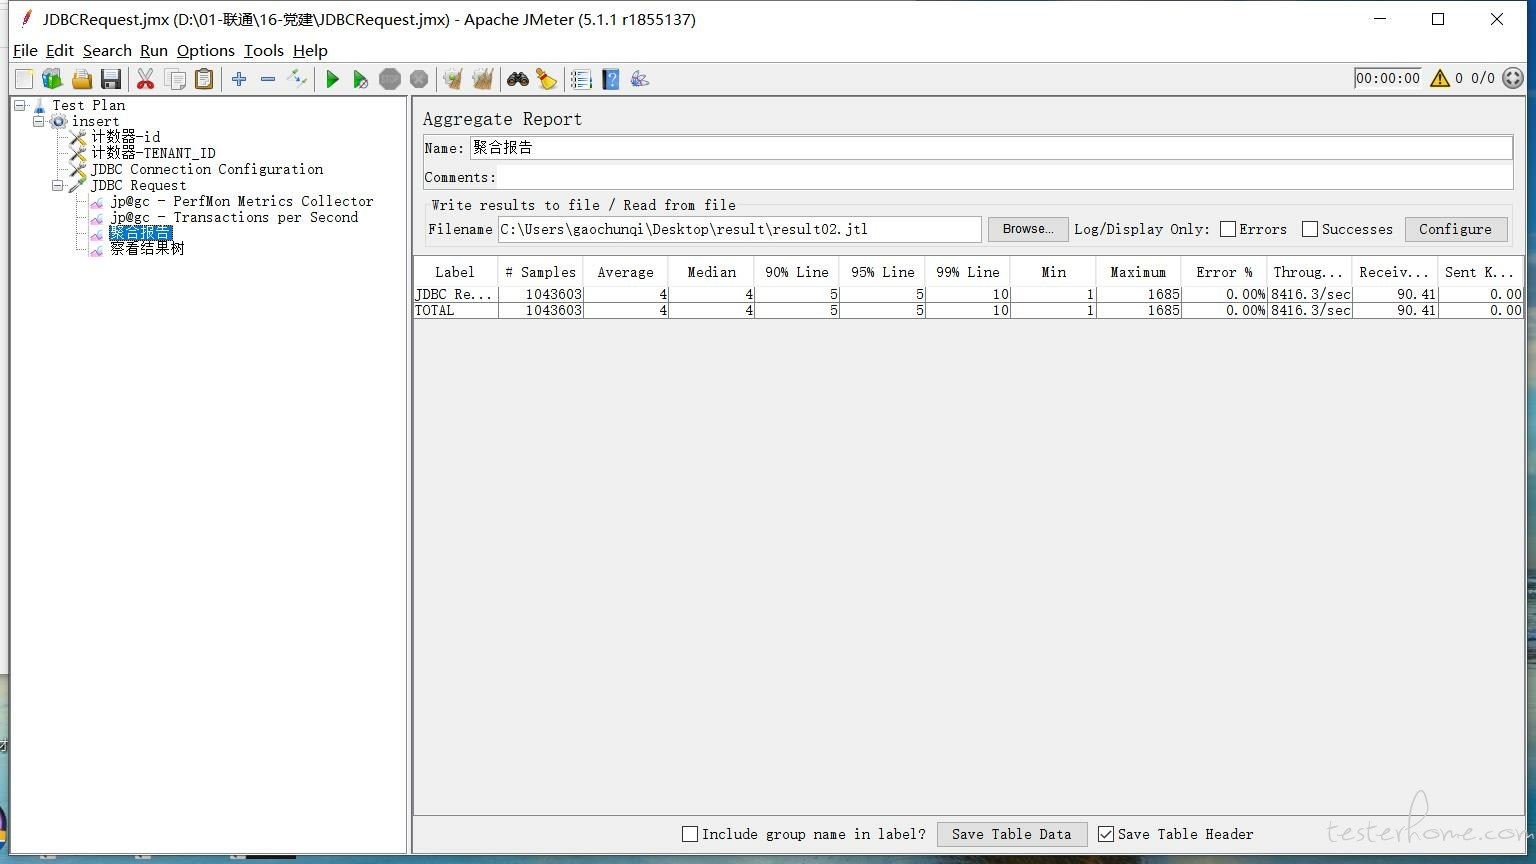Paste from clipboard icon

204,79
